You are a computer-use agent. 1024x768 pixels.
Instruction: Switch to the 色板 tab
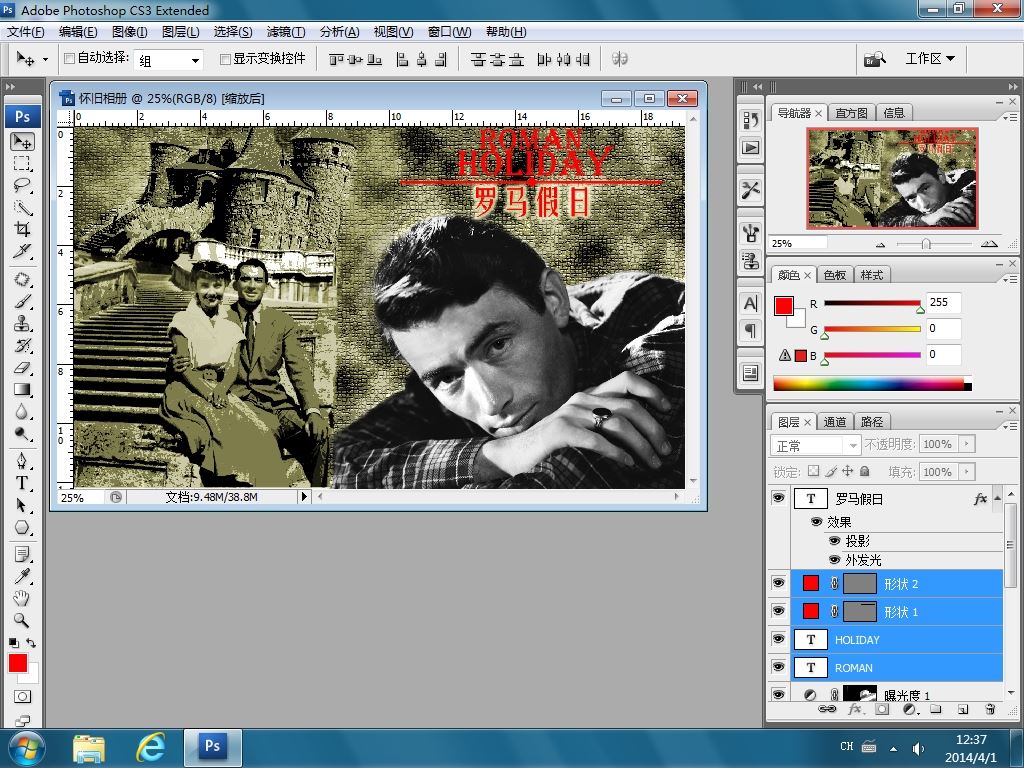point(835,276)
